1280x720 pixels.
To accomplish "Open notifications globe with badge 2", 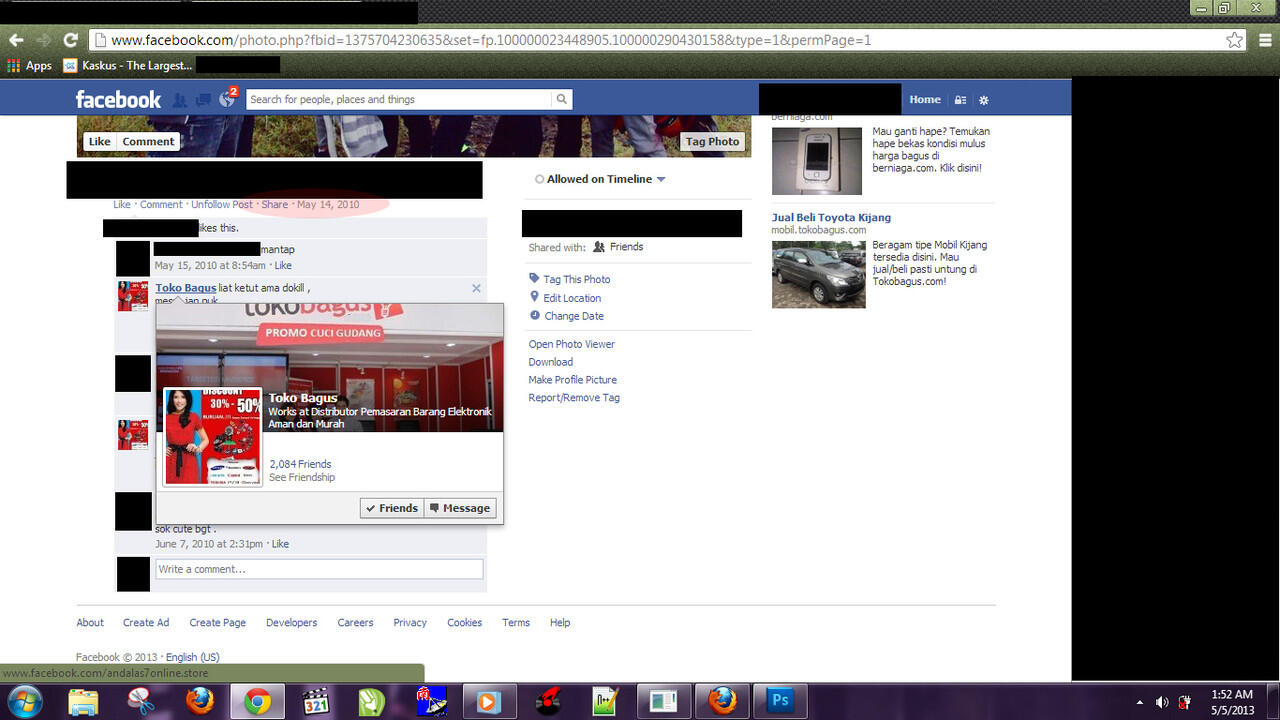I will (226, 100).
